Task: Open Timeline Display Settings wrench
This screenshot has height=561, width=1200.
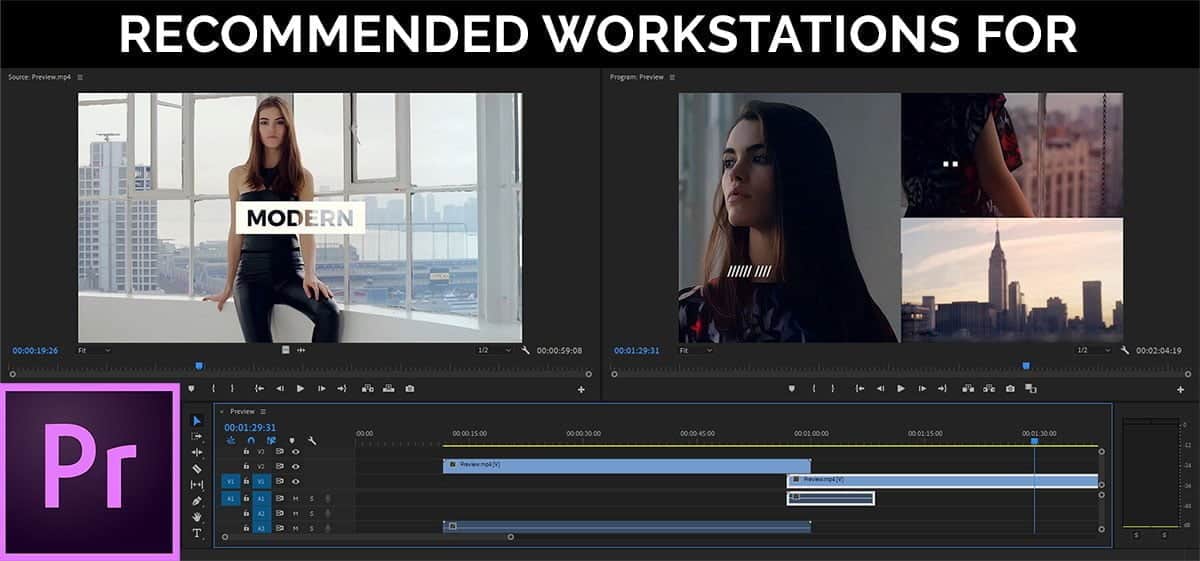Action: [312, 441]
